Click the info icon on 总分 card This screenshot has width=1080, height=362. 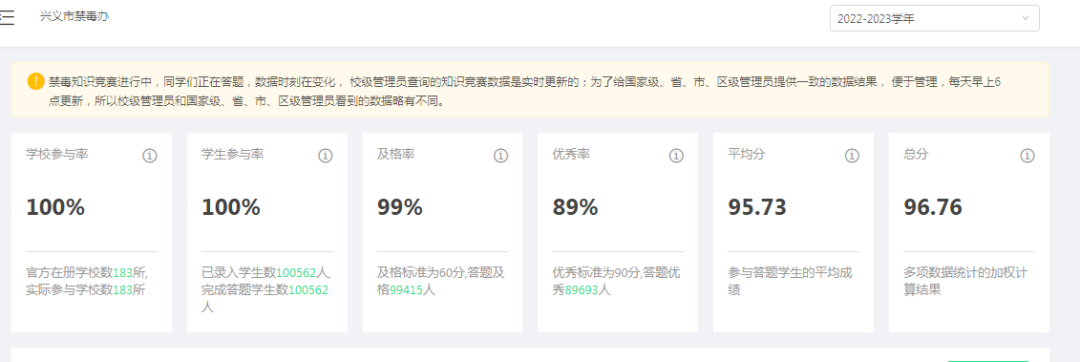(x=1027, y=156)
